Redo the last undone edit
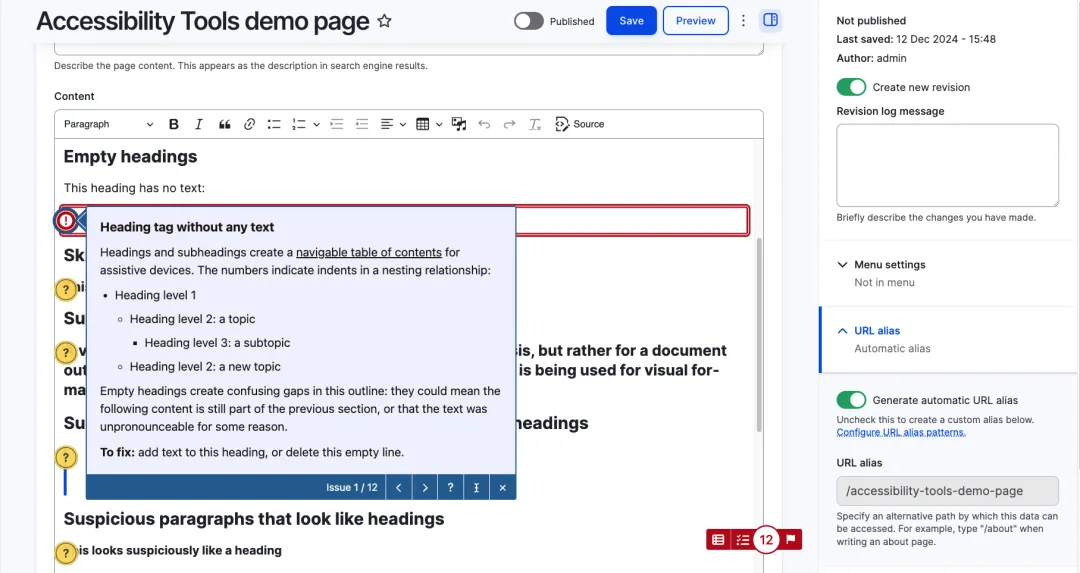The image size is (1080, 573). coord(509,124)
